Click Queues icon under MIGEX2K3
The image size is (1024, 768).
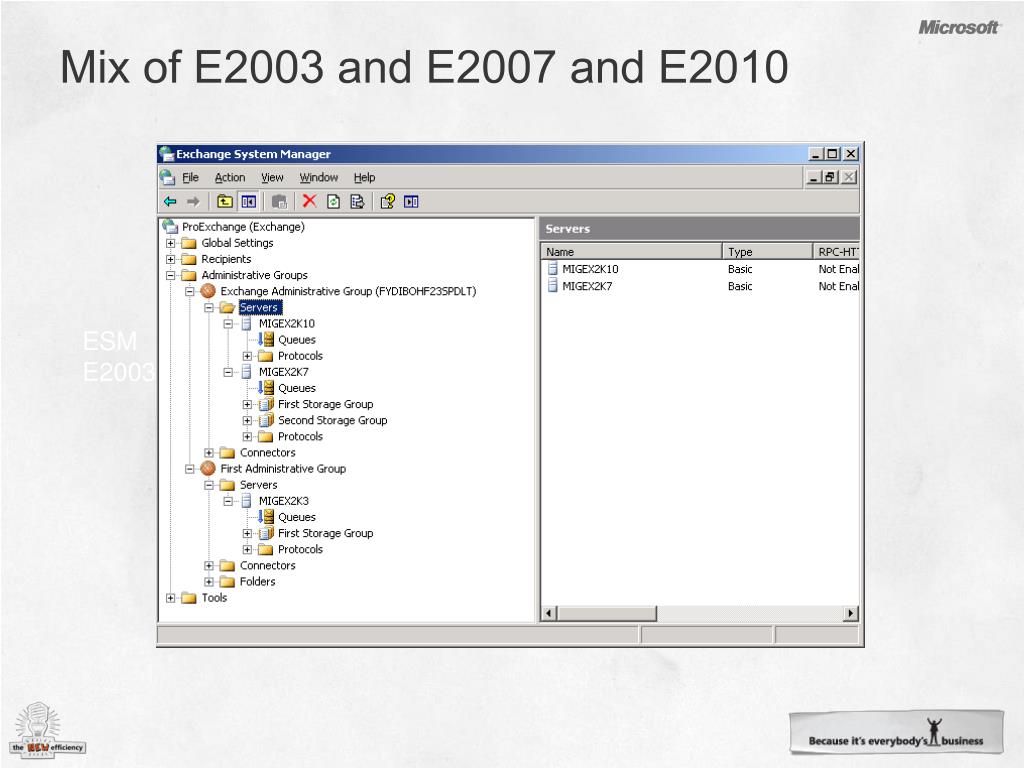pyautogui.click(x=266, y=517)
